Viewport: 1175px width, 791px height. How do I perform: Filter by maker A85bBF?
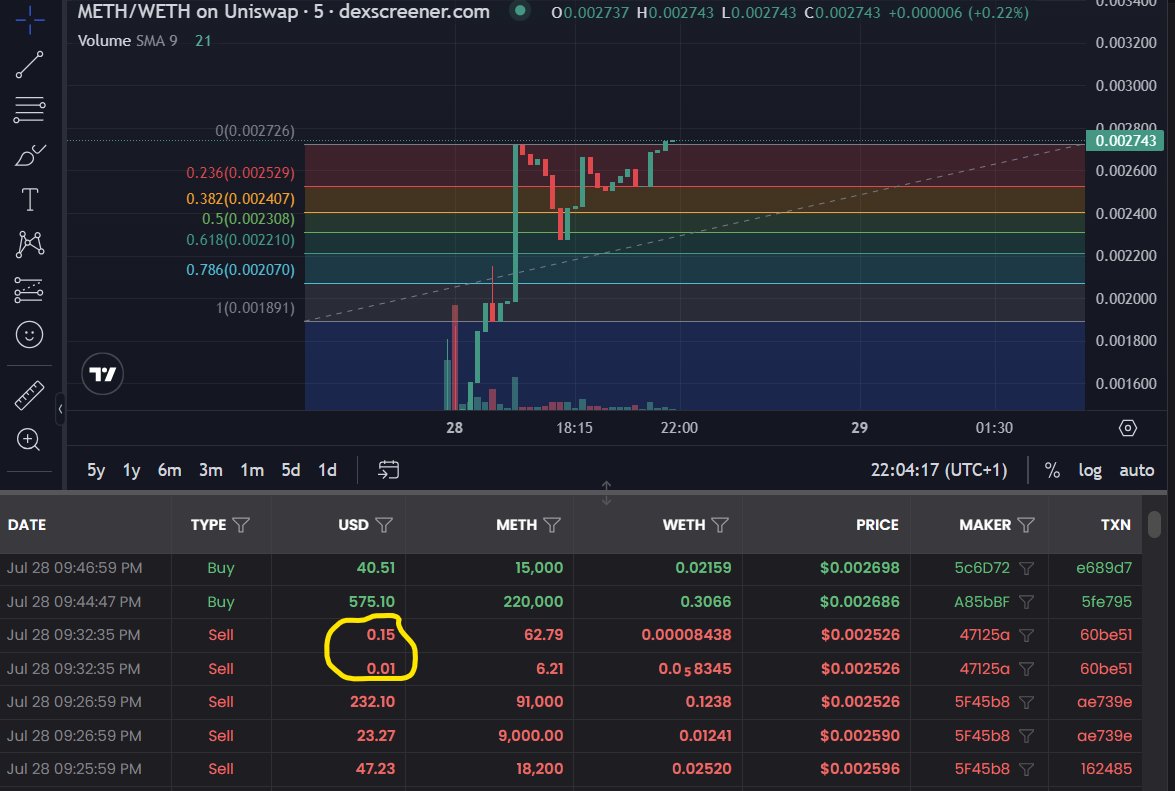click(x=1027, y=601)
